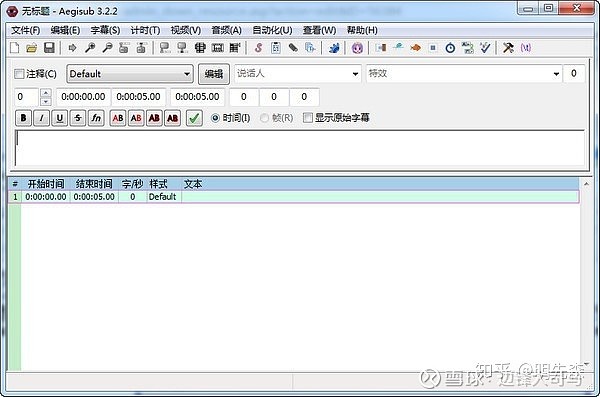Click the 编辑 style edit button
Screen dimensions: 600x397
[x=214, y=74]
